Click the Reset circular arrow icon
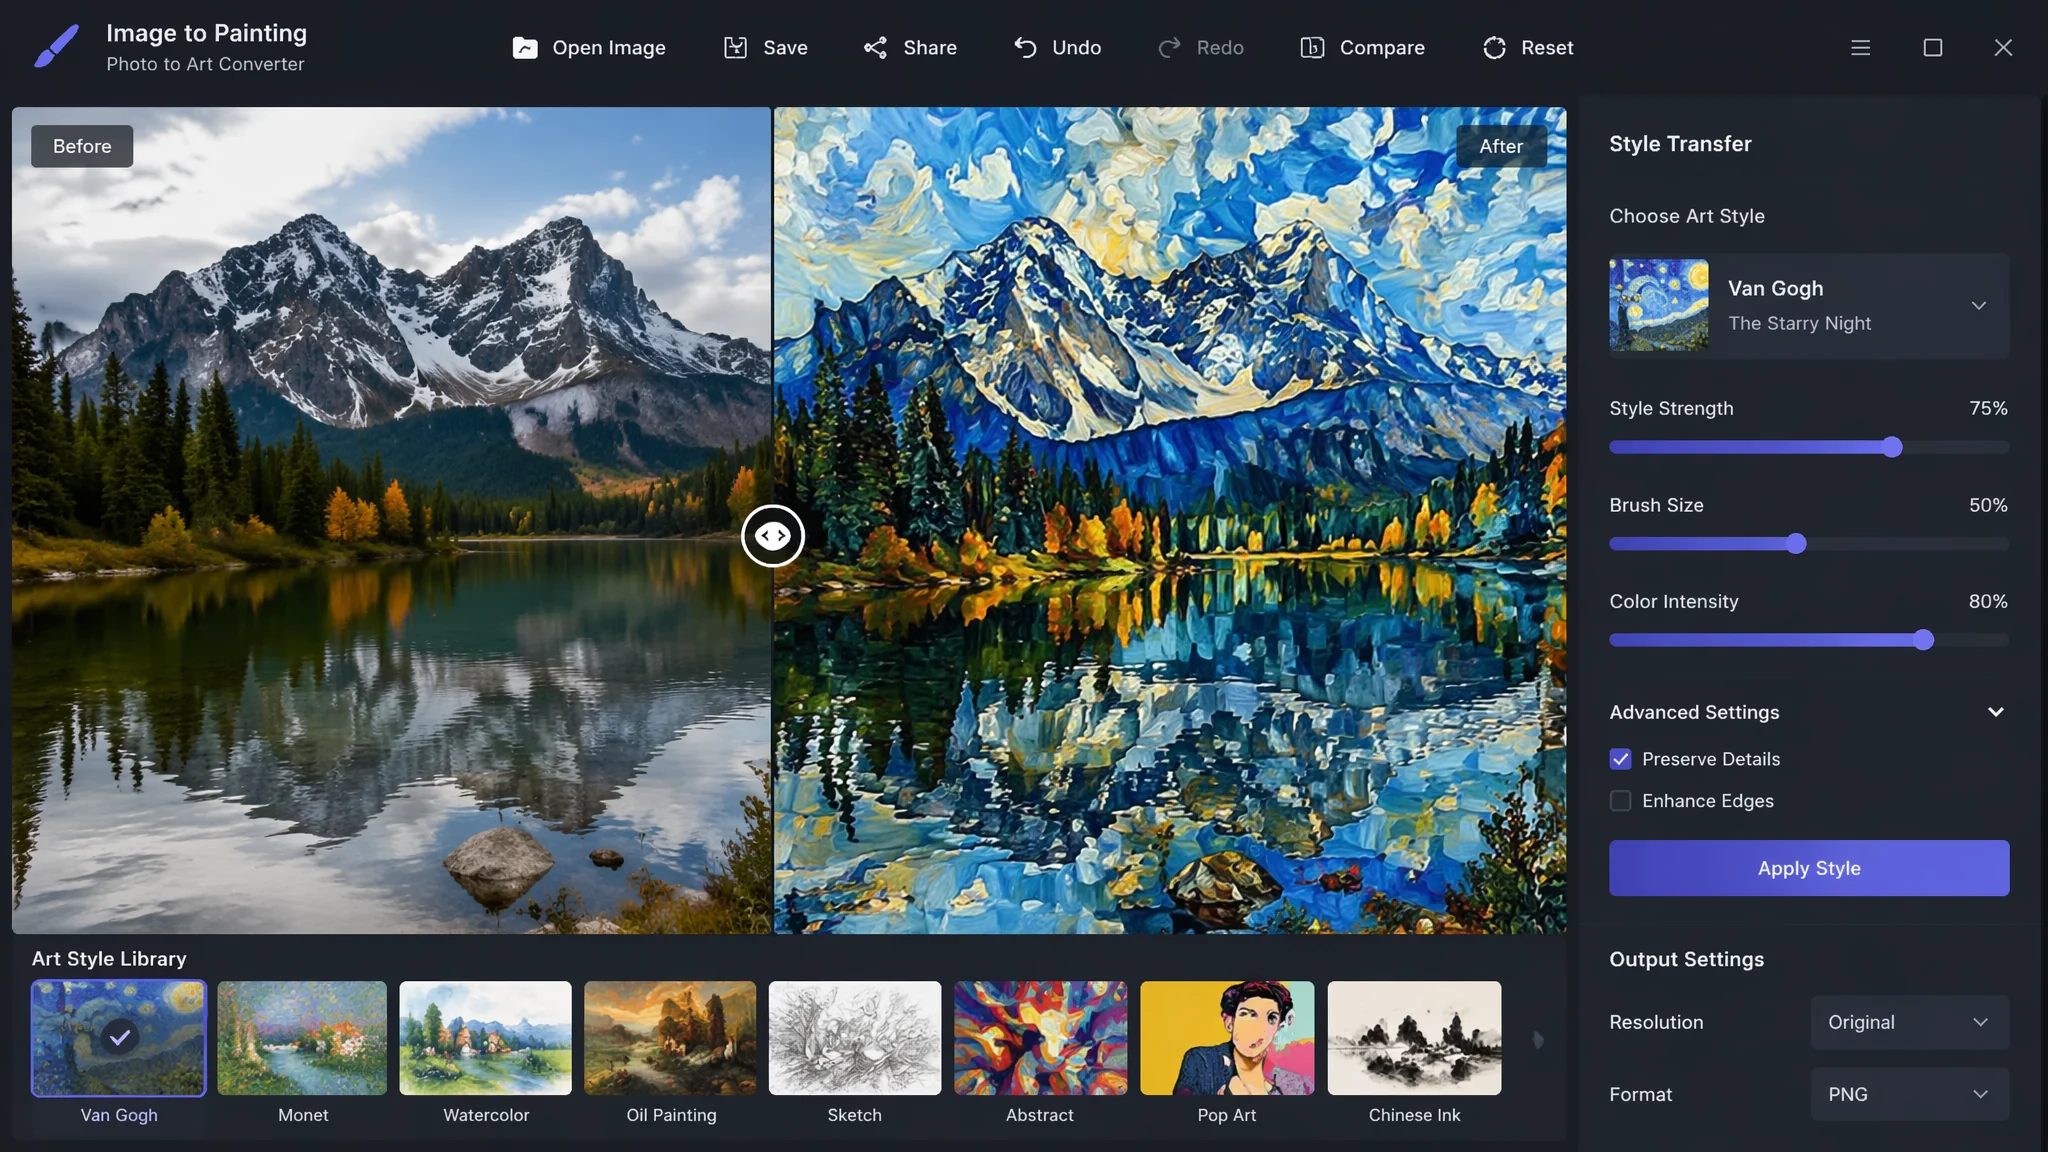This screenshot has width=2048, height=1152. pyautogui.click(x=1494, y=48)
